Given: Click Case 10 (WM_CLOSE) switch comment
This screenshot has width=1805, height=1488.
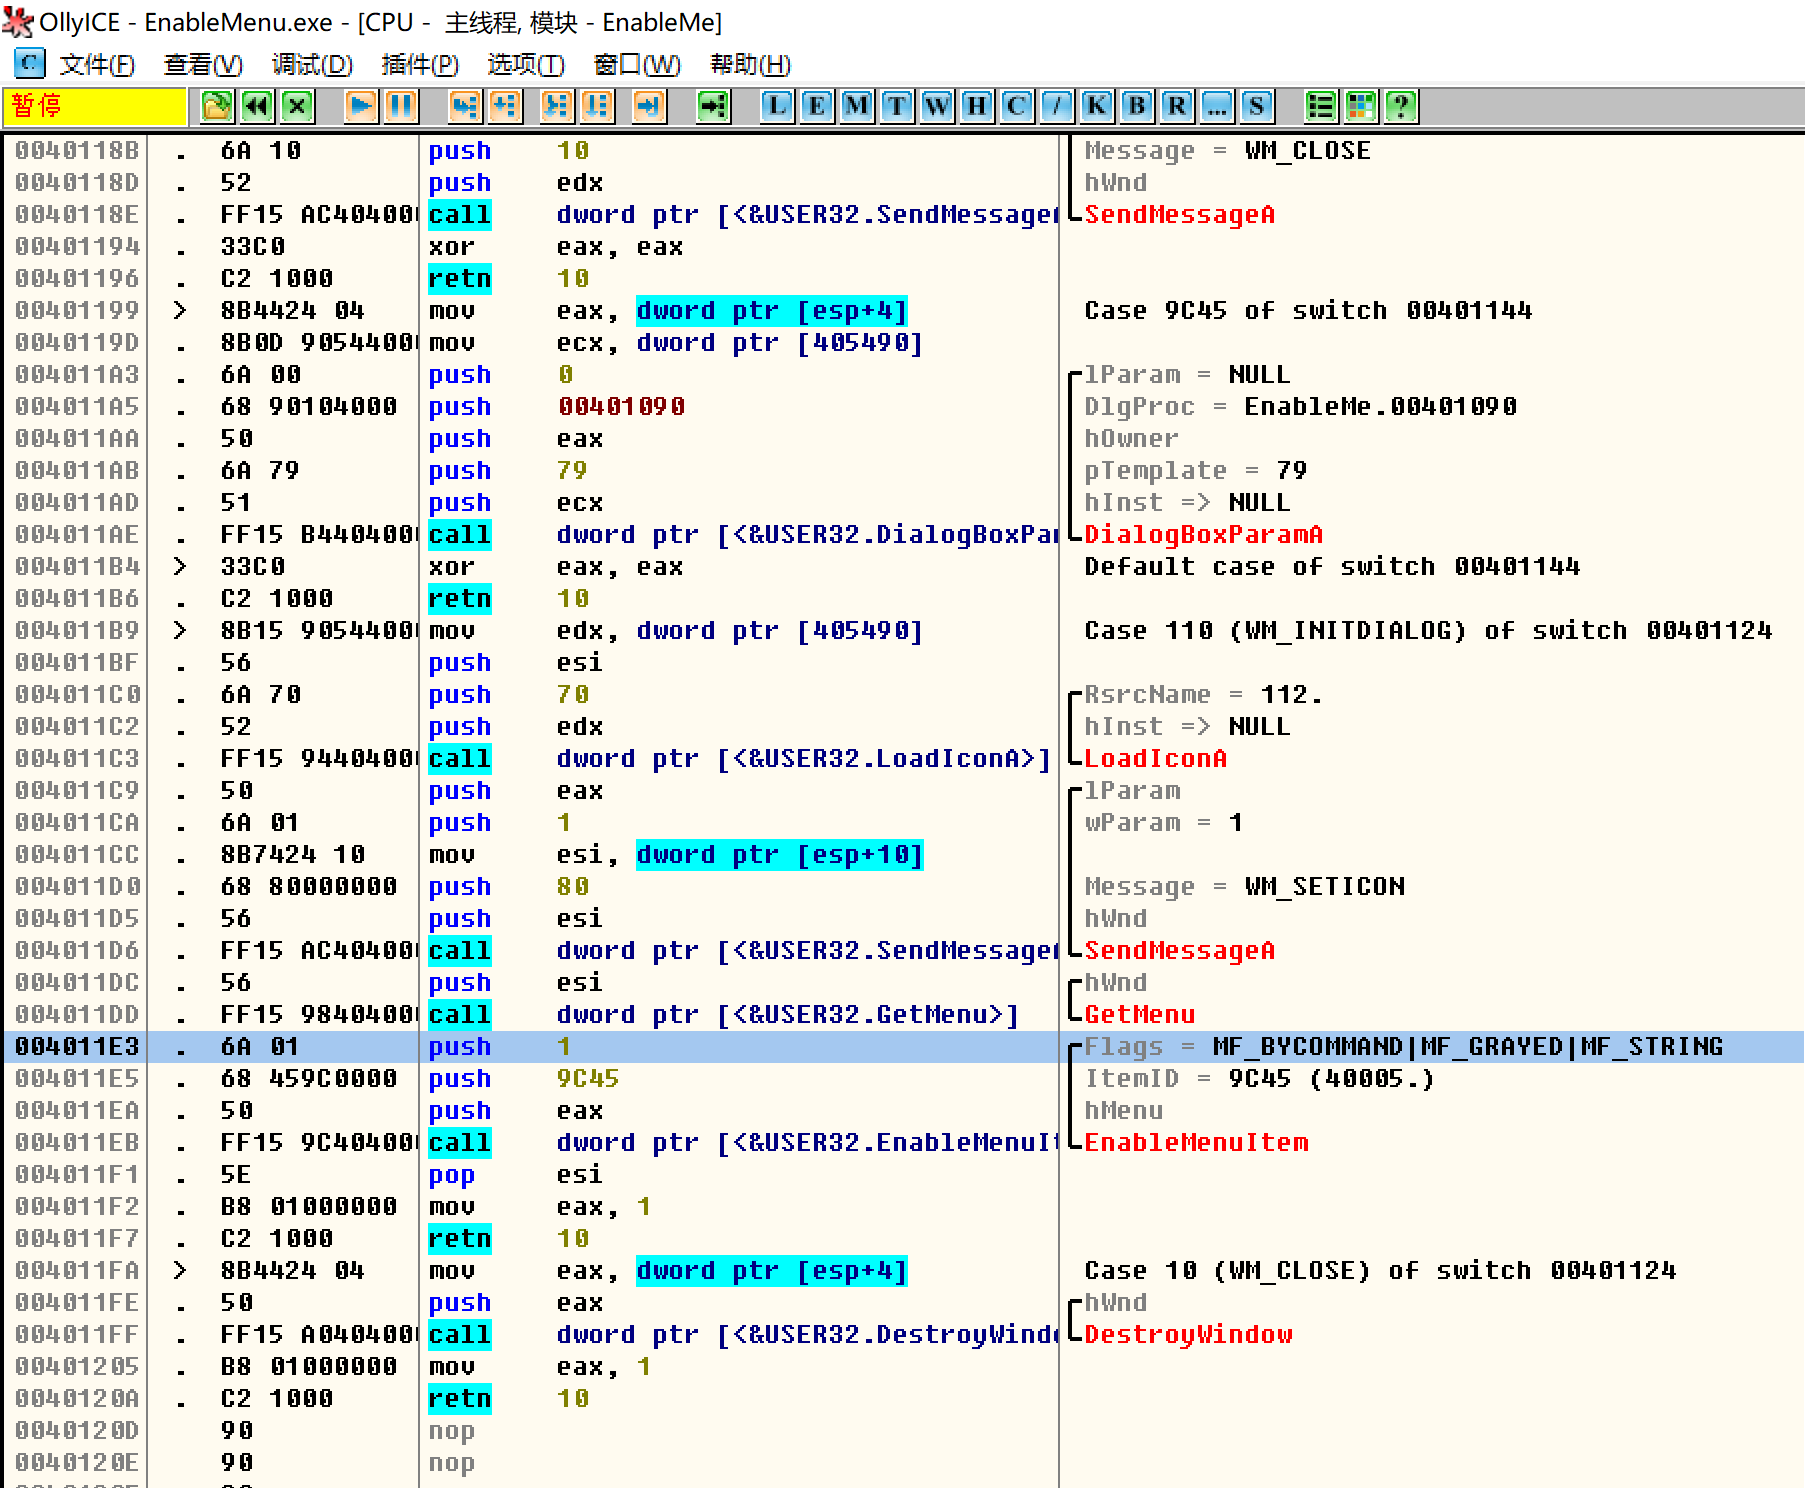Looking at the screenshot, I should (1380, 1271).
